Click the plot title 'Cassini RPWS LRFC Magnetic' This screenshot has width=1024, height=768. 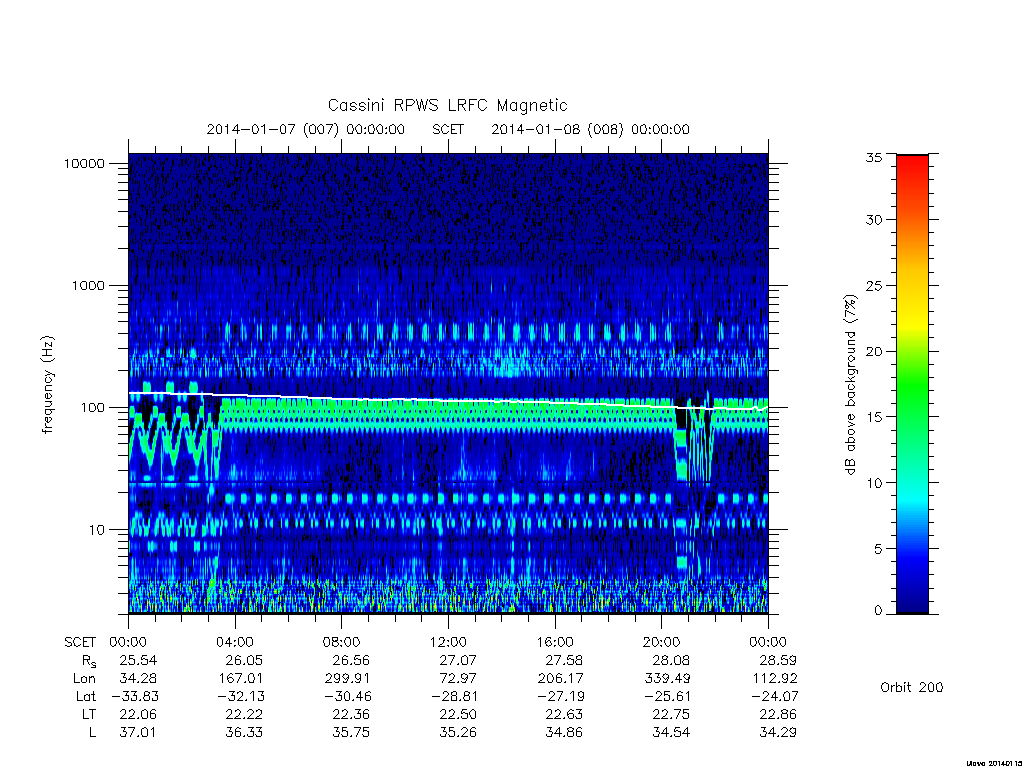(x=447, y=106)
